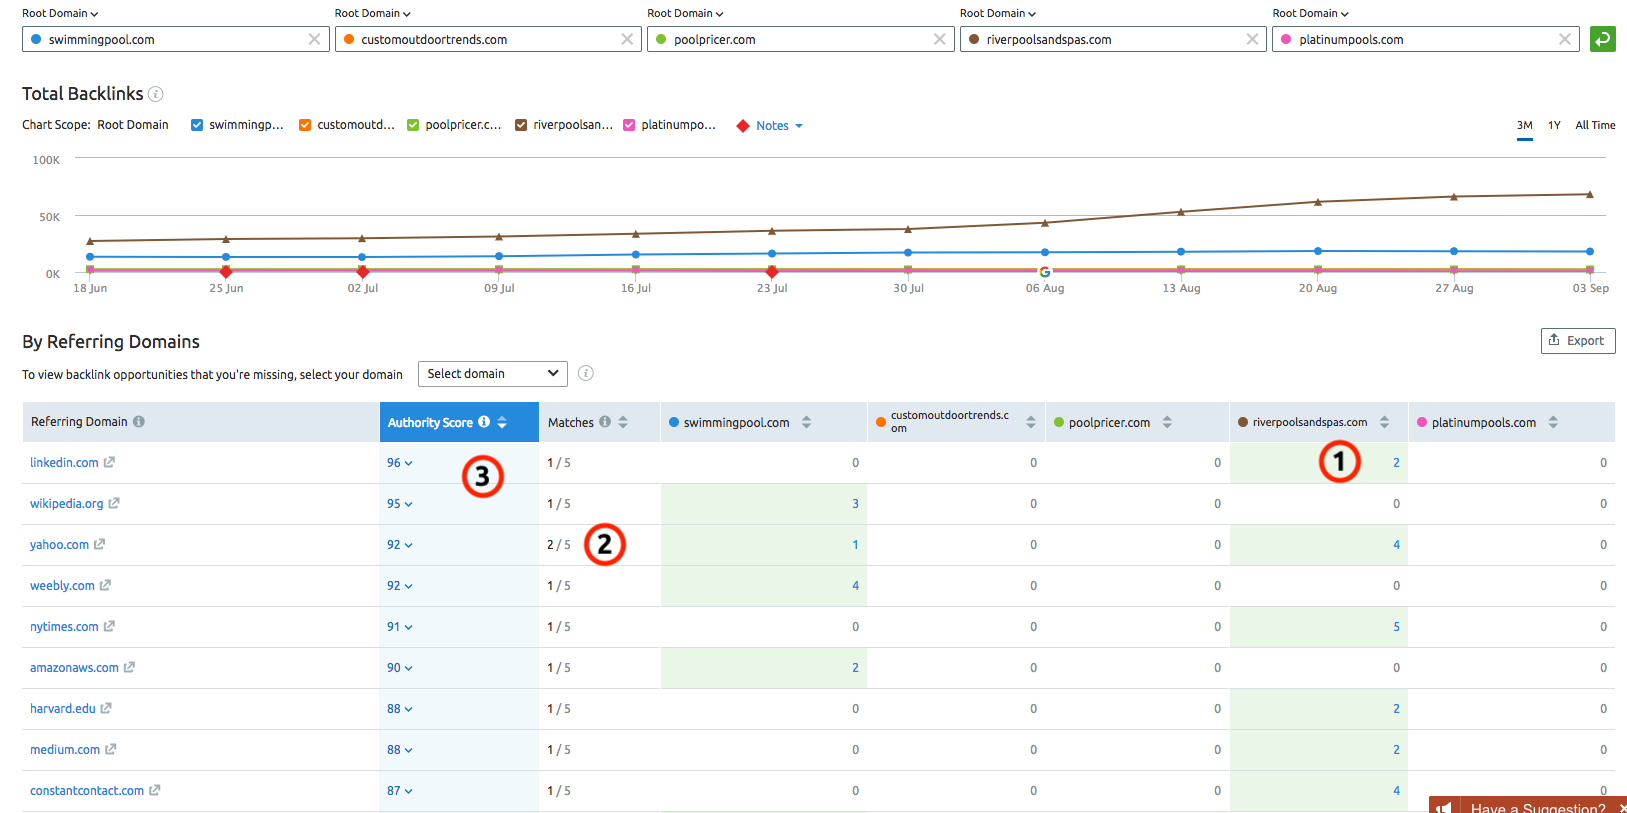Image resolution: width=1627 pixels, height=813 pixels.
Task: Sort the customoutdoortrends.com column
Action: [x=1031, y=422]
